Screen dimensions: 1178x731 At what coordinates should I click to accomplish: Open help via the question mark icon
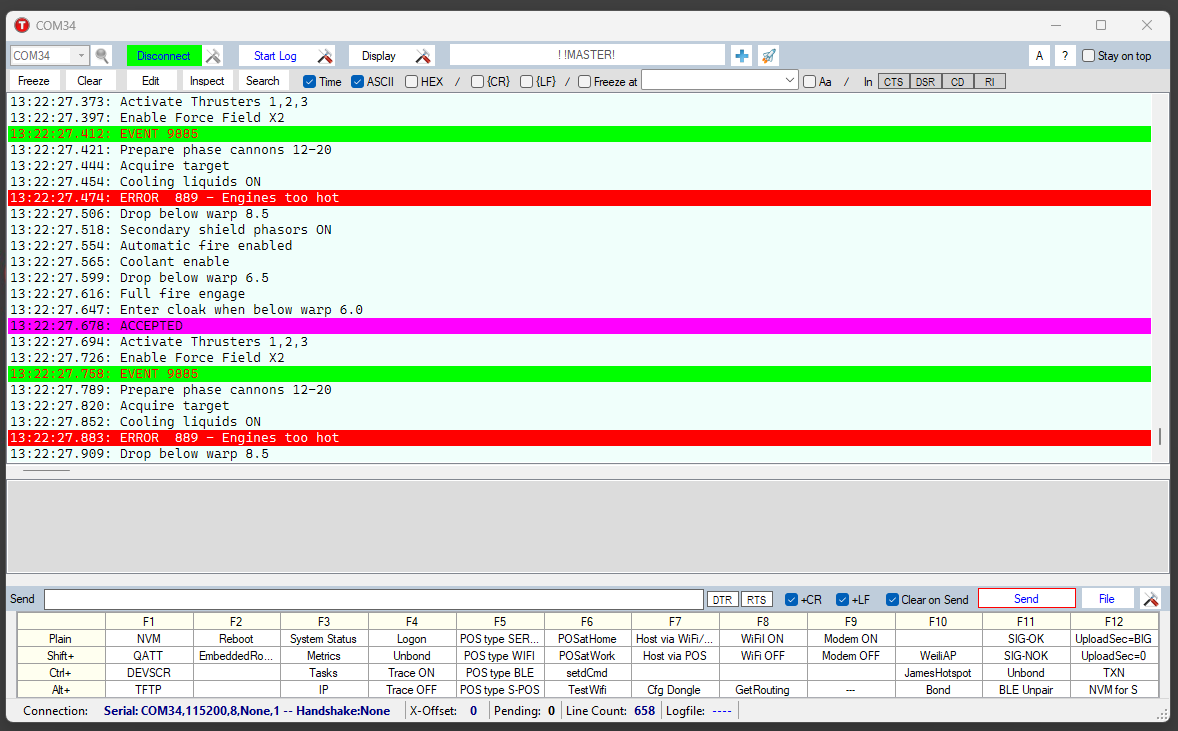pyautogui.click(x=1063, y=55)
